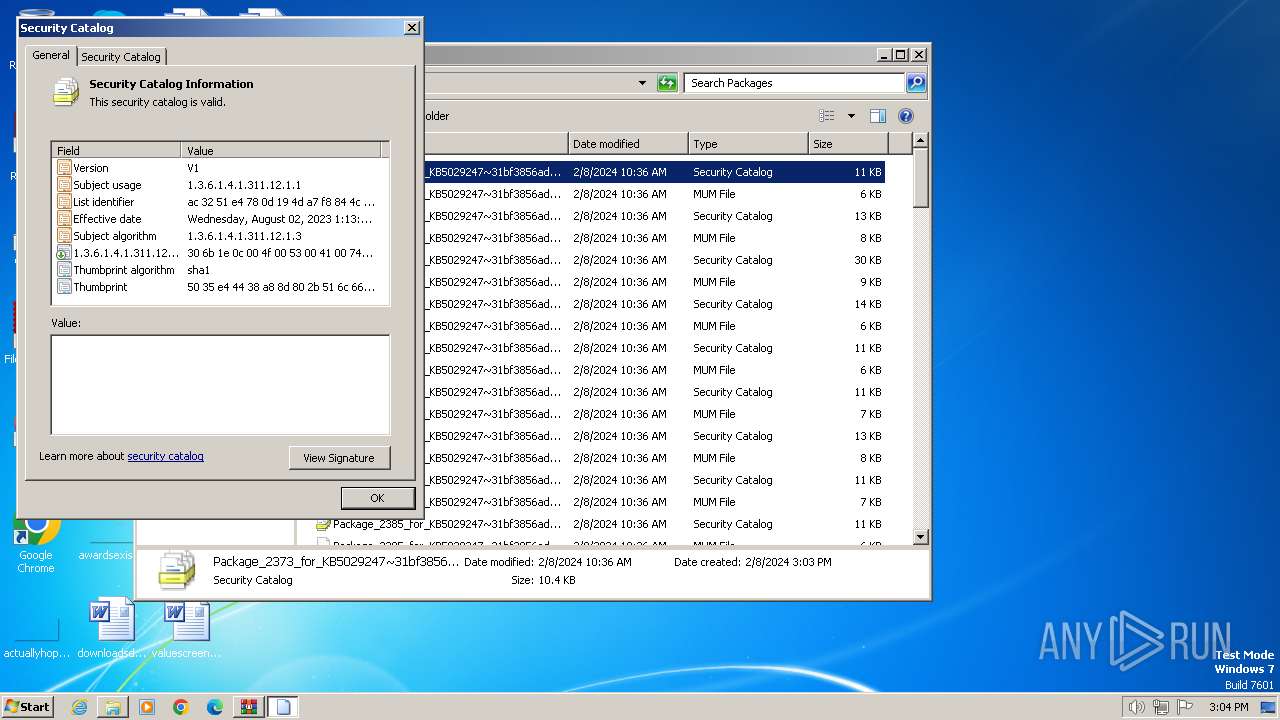Sort files by Size column
1280x720 pixels.
(x=848, y=144)
